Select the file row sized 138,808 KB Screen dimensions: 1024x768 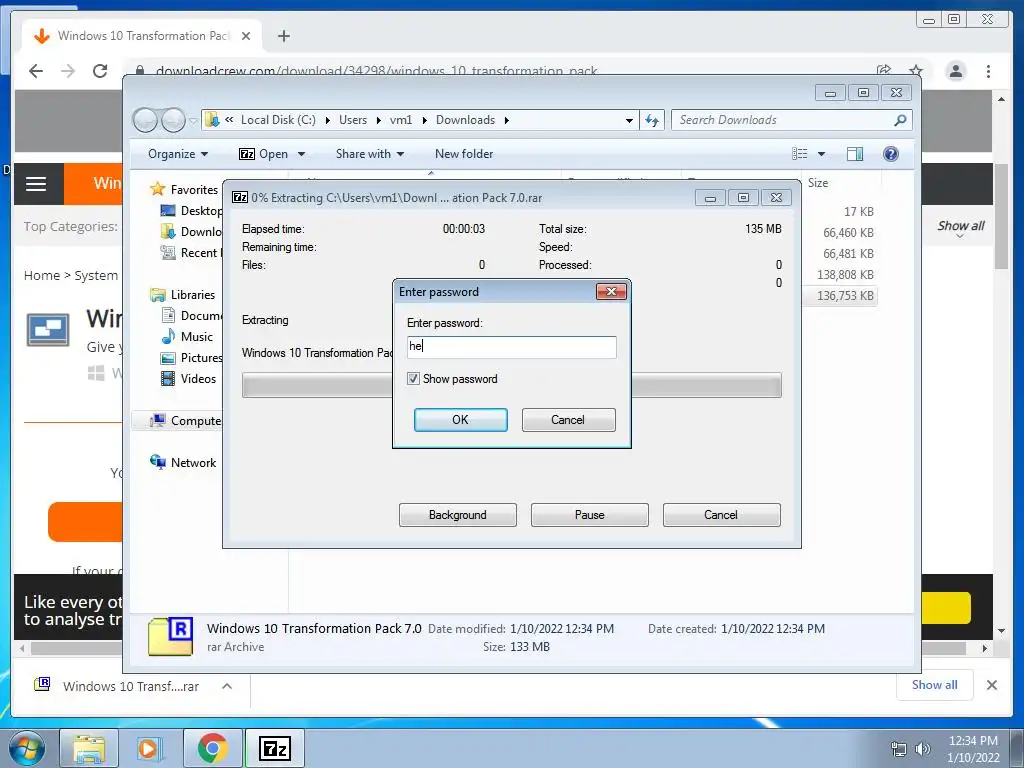coord(845,275)
